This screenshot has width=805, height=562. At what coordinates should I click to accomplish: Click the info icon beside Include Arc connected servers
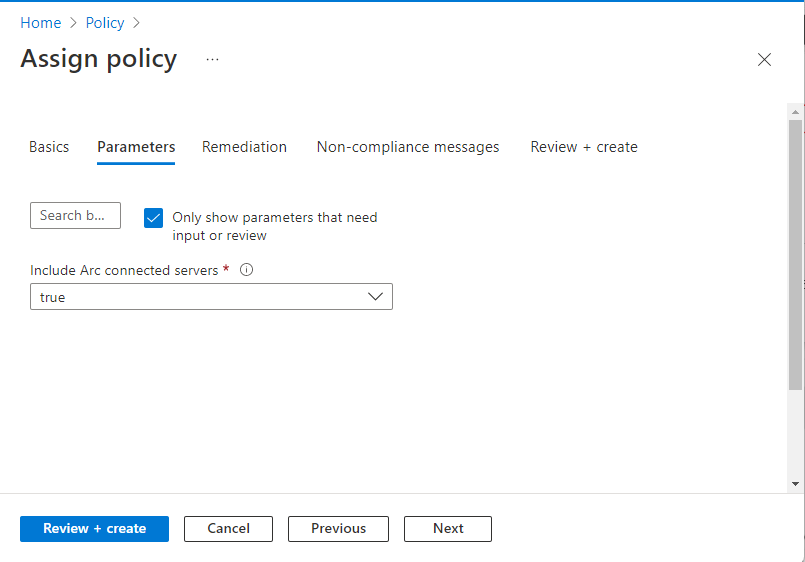[x=246, y=270]
